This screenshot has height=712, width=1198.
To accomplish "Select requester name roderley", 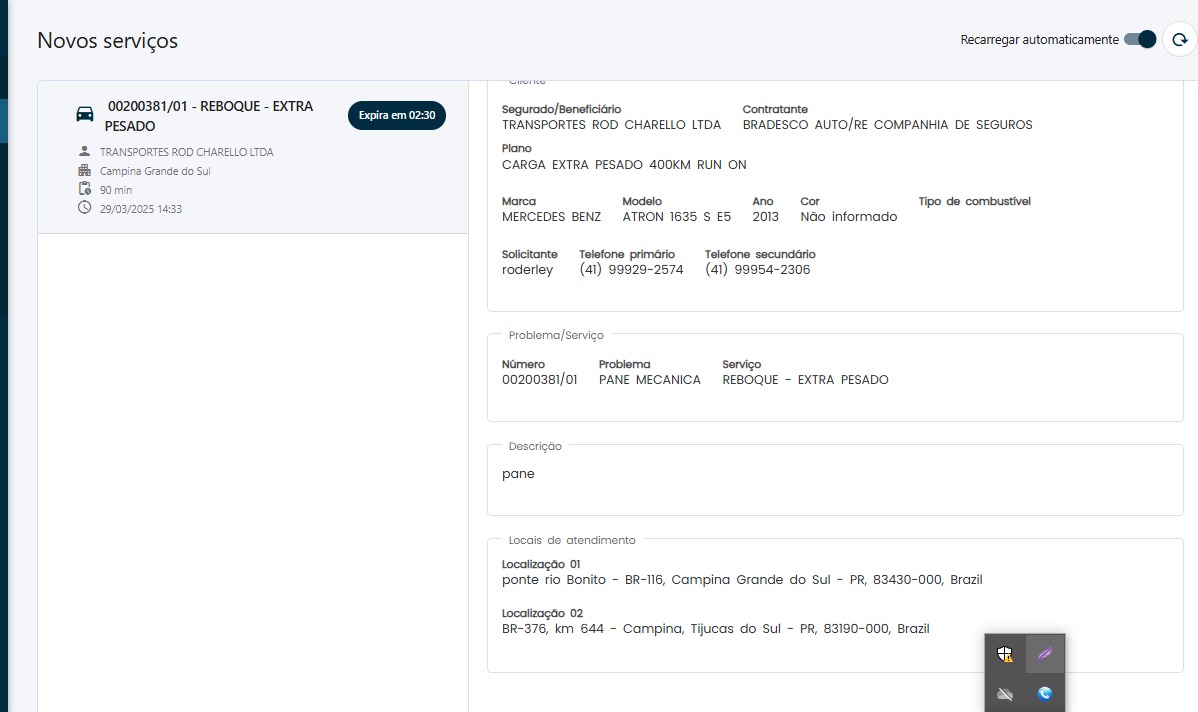I will tap(527, 270).
